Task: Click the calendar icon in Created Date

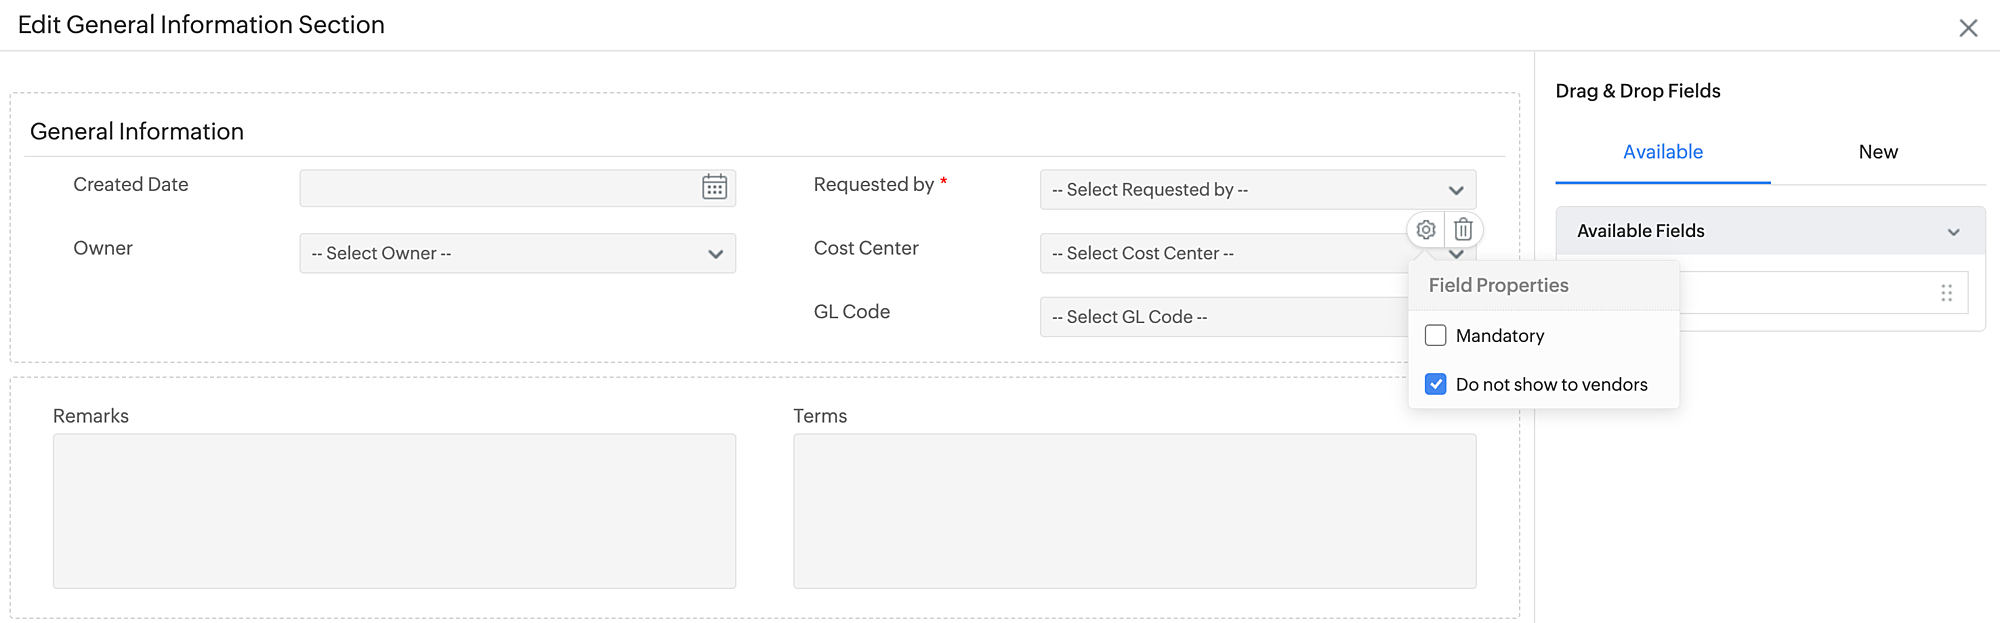Action: [714, 187]
